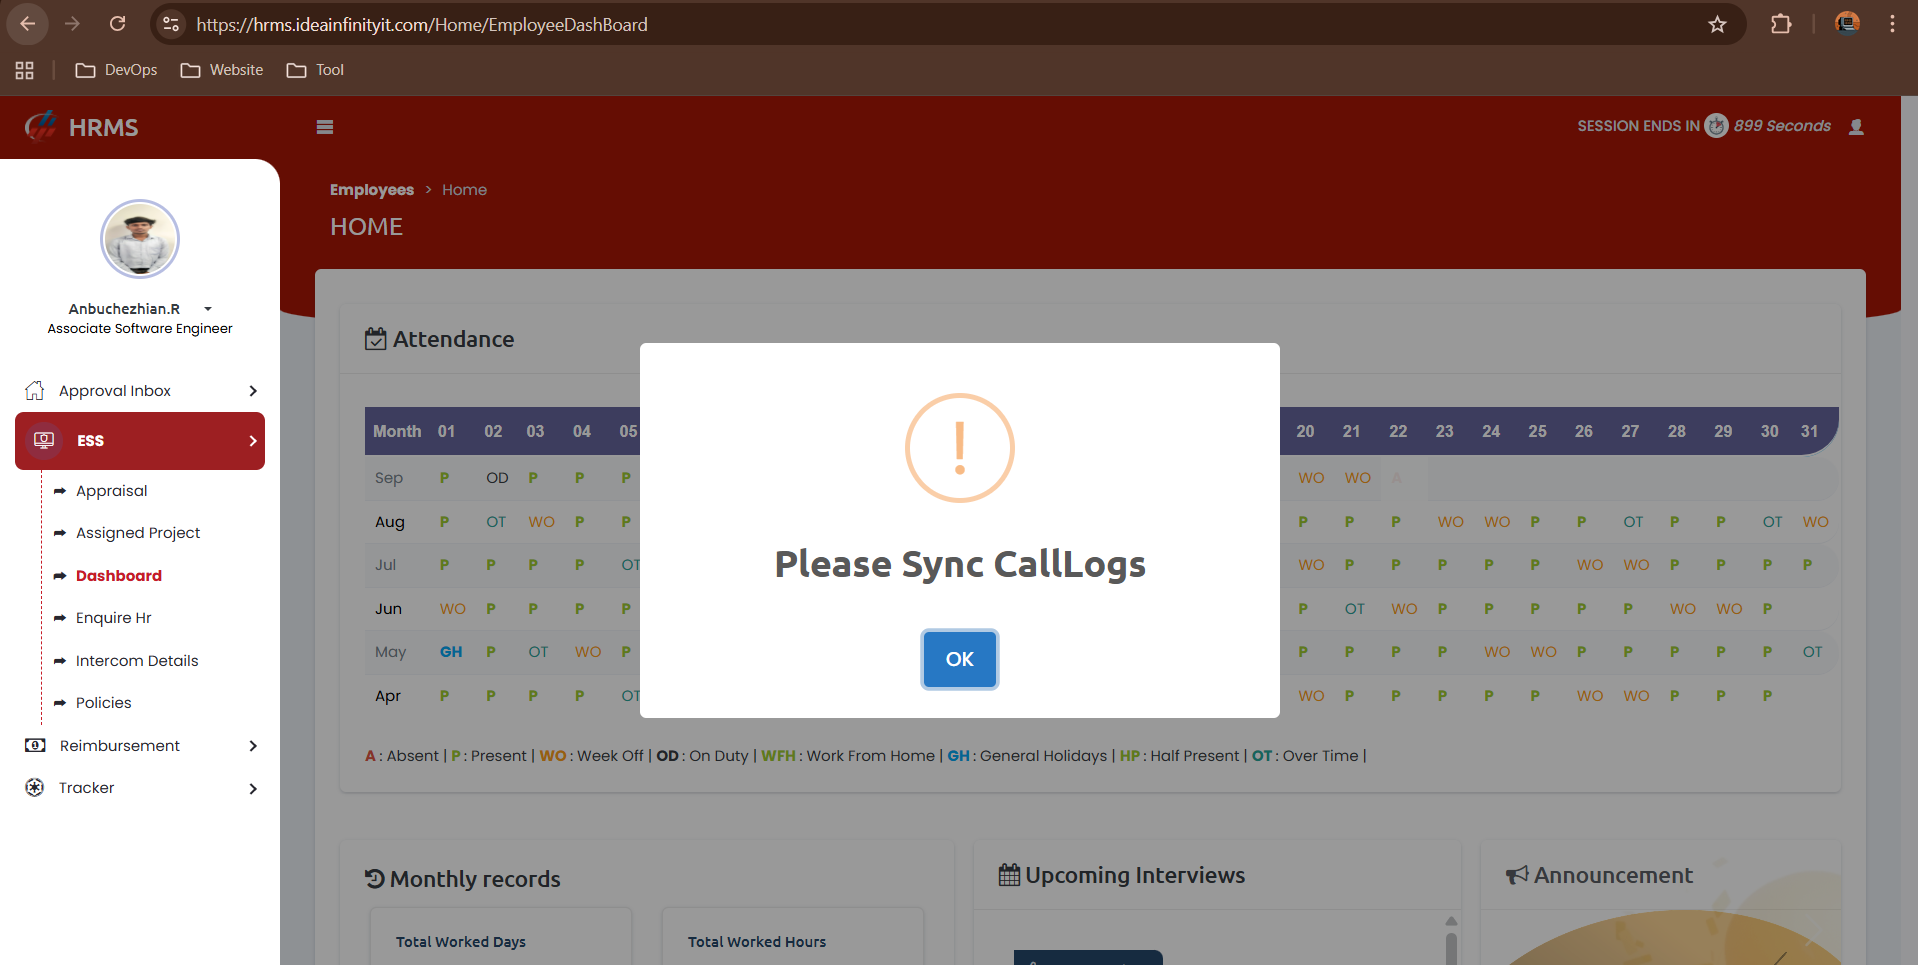Click the employee profile photo
The image size is (1918, 965).
pos(140,239)
